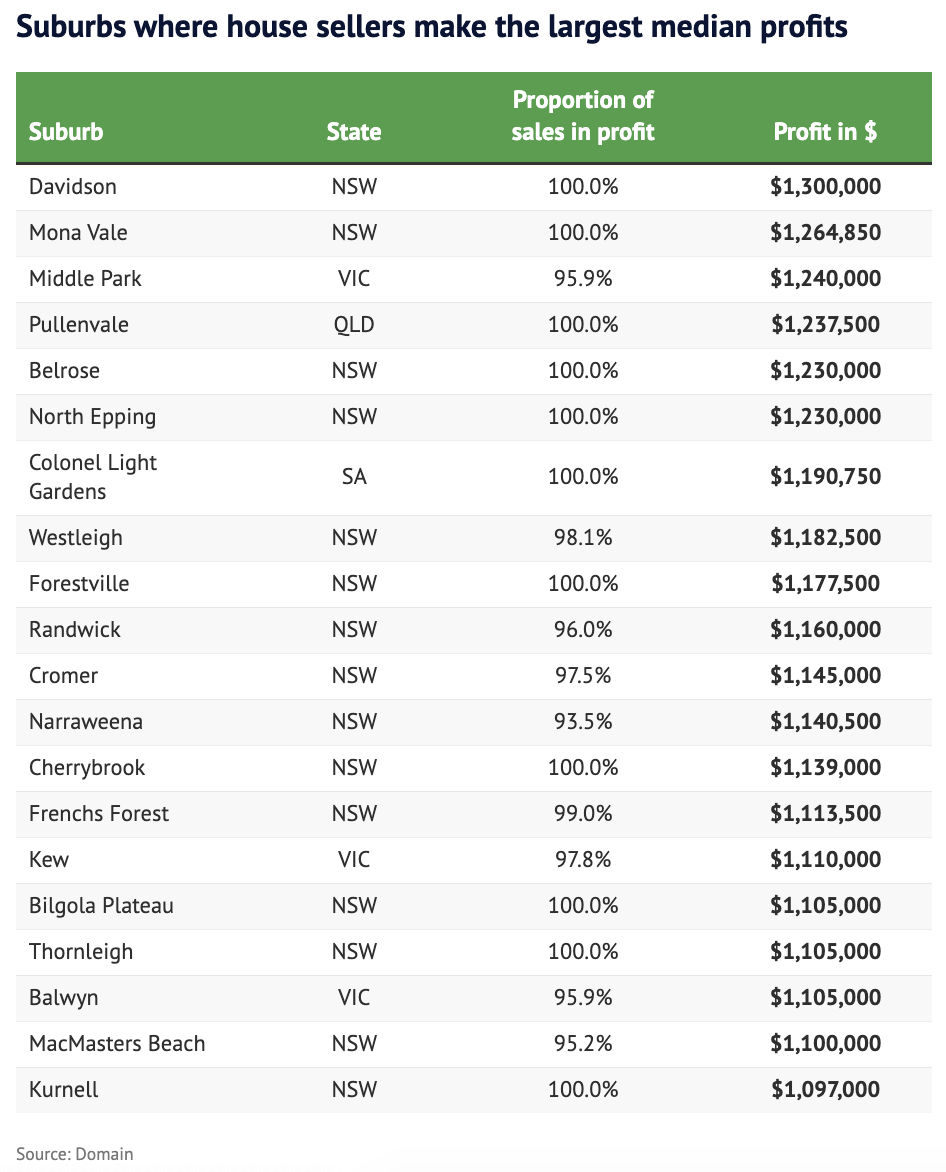Click Pullenvale's QLD state cell

pos(354,324)
